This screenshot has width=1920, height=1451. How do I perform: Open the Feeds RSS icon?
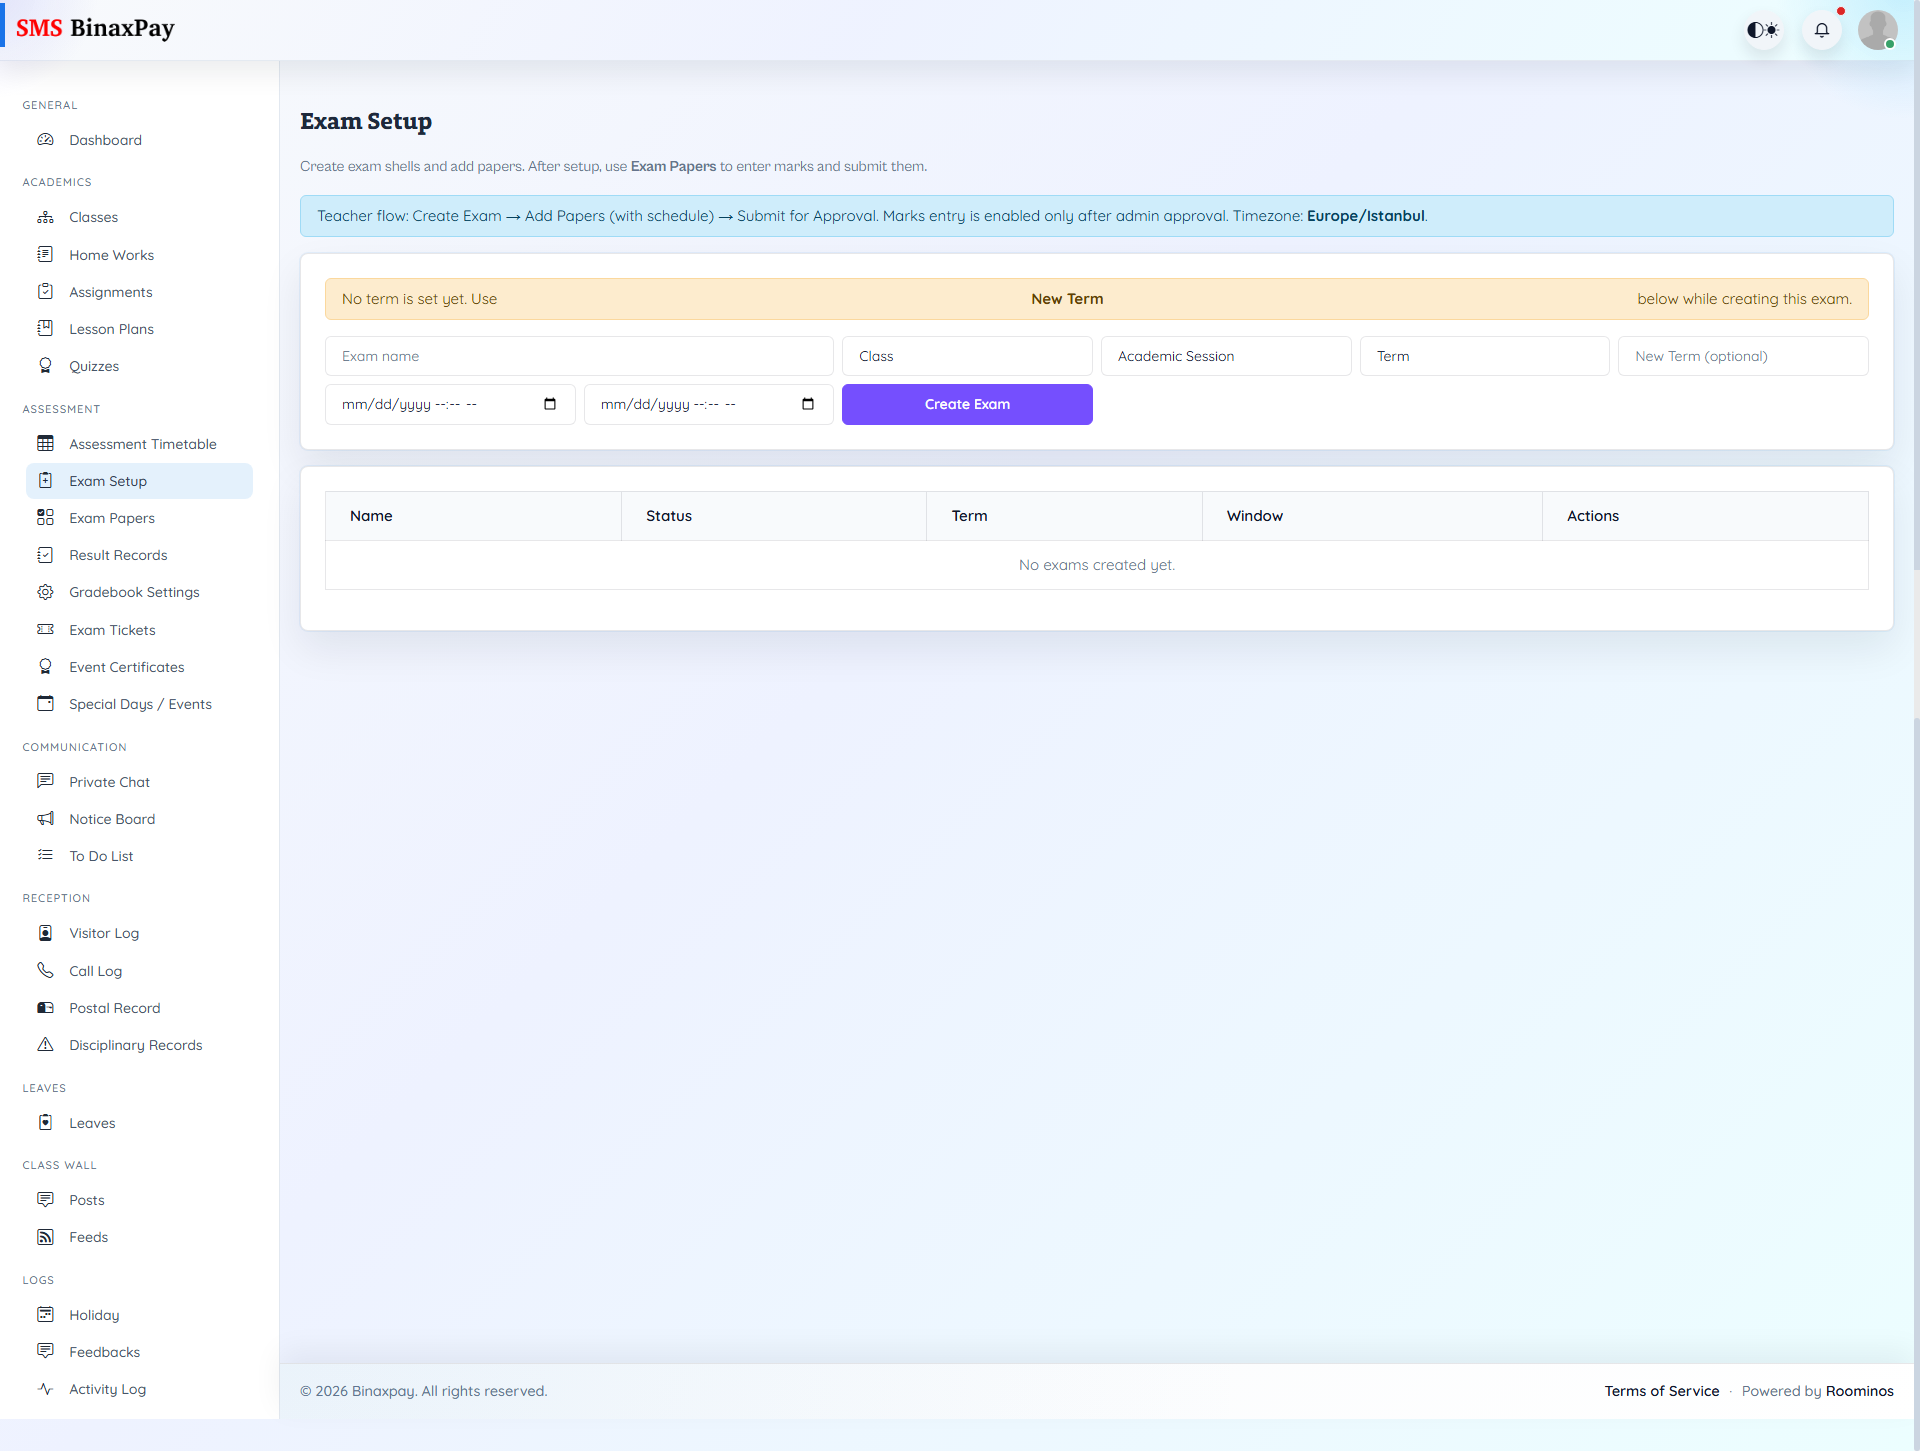tap(46, 1236)
